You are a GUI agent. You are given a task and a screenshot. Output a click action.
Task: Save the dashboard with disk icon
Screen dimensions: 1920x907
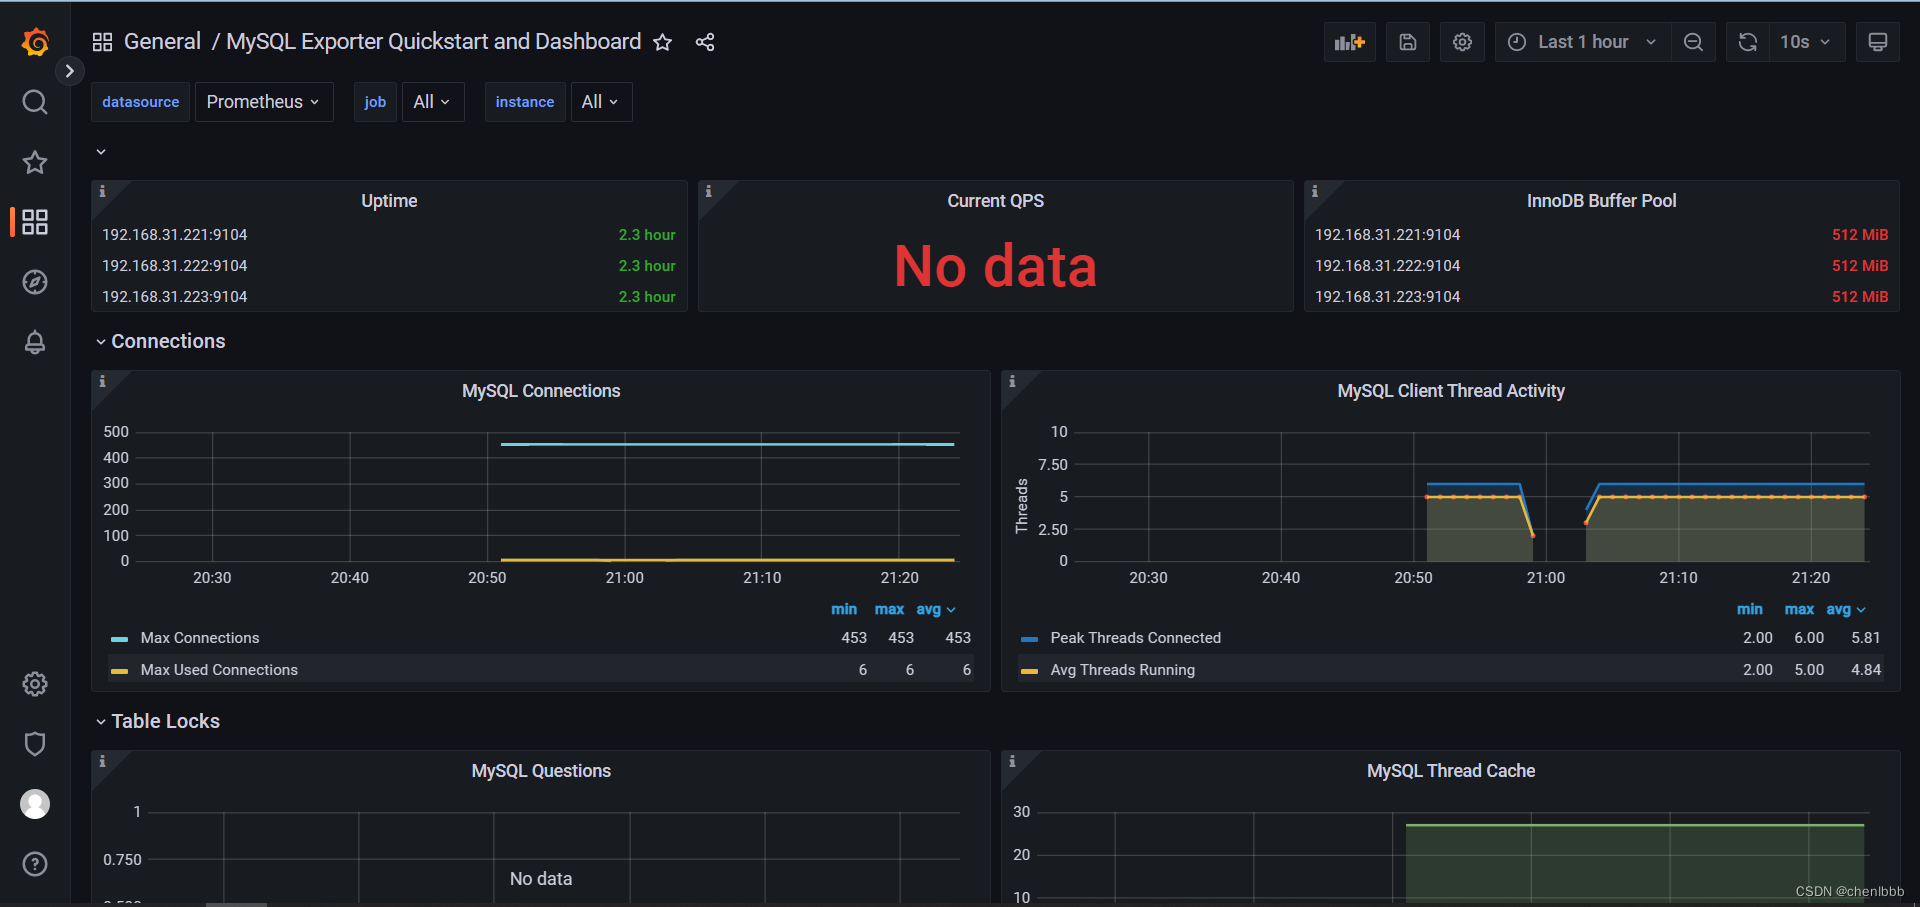click(x=1408, y=42)
